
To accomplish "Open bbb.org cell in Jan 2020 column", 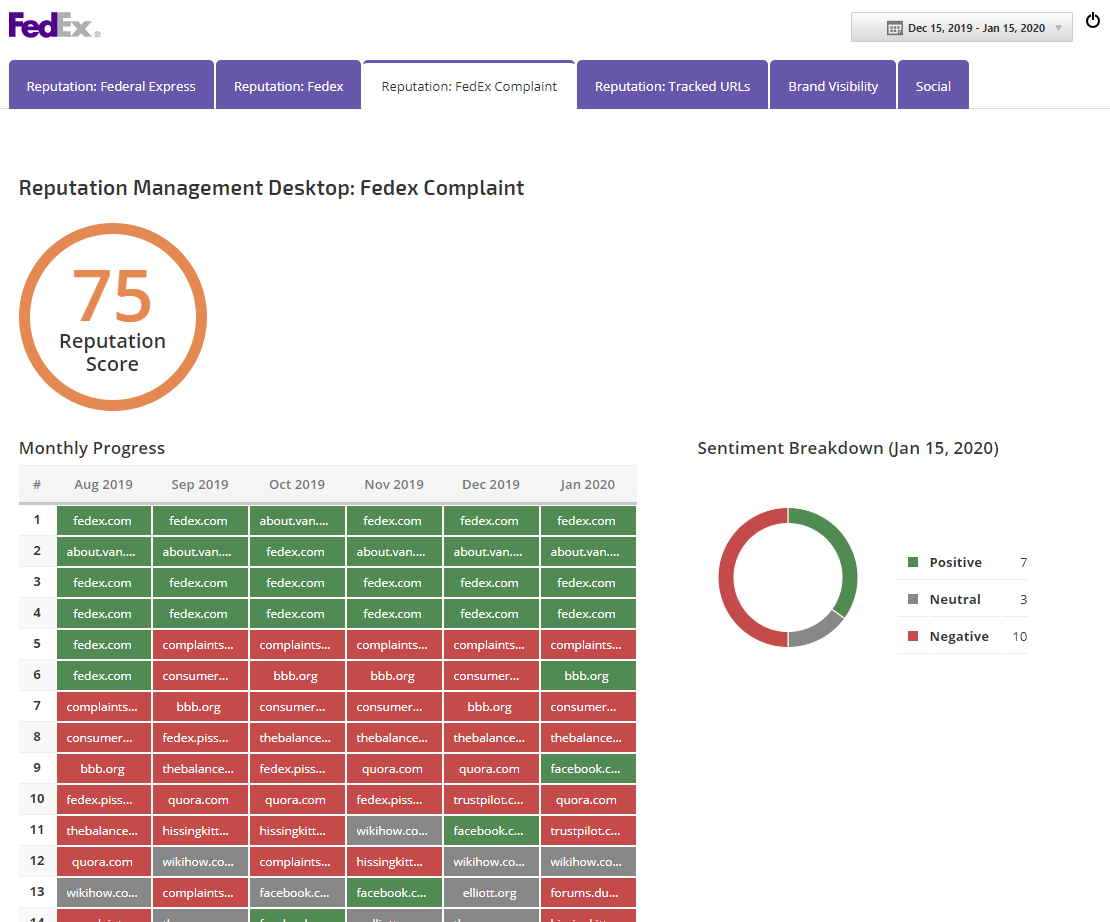I will (x=587, y=676).
